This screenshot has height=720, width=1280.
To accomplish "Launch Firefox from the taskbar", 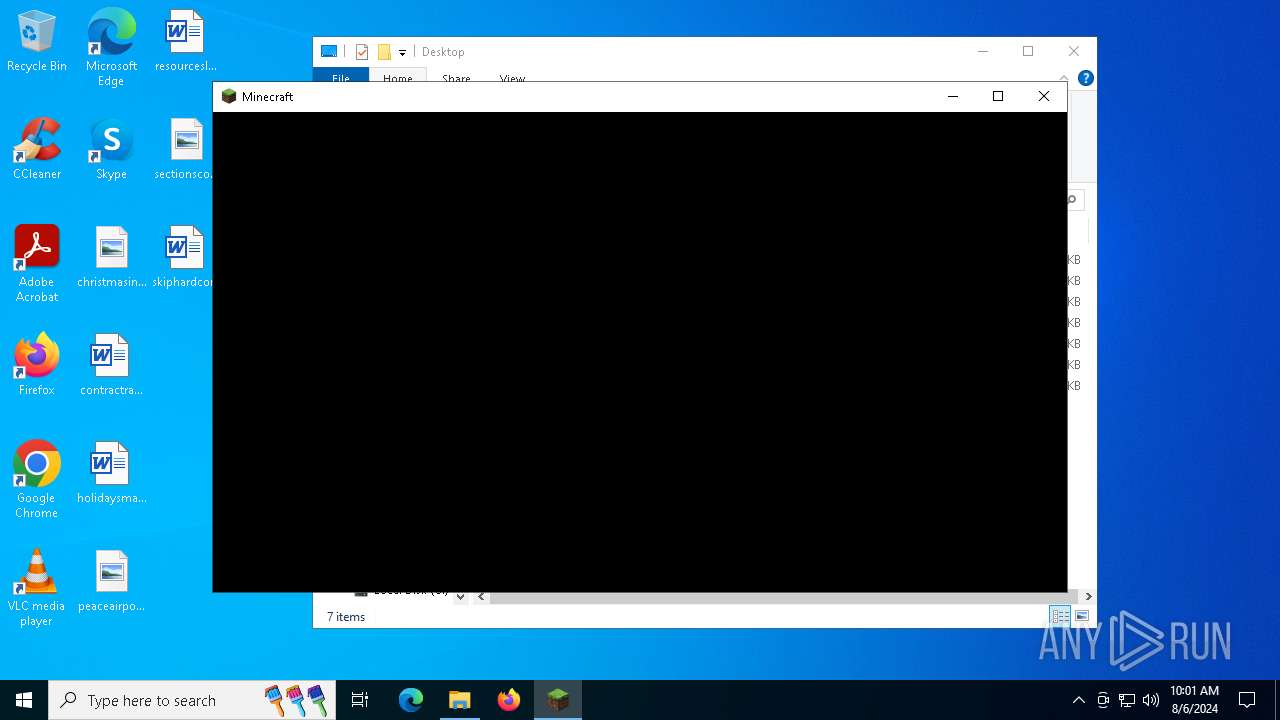I will [509, 700].
